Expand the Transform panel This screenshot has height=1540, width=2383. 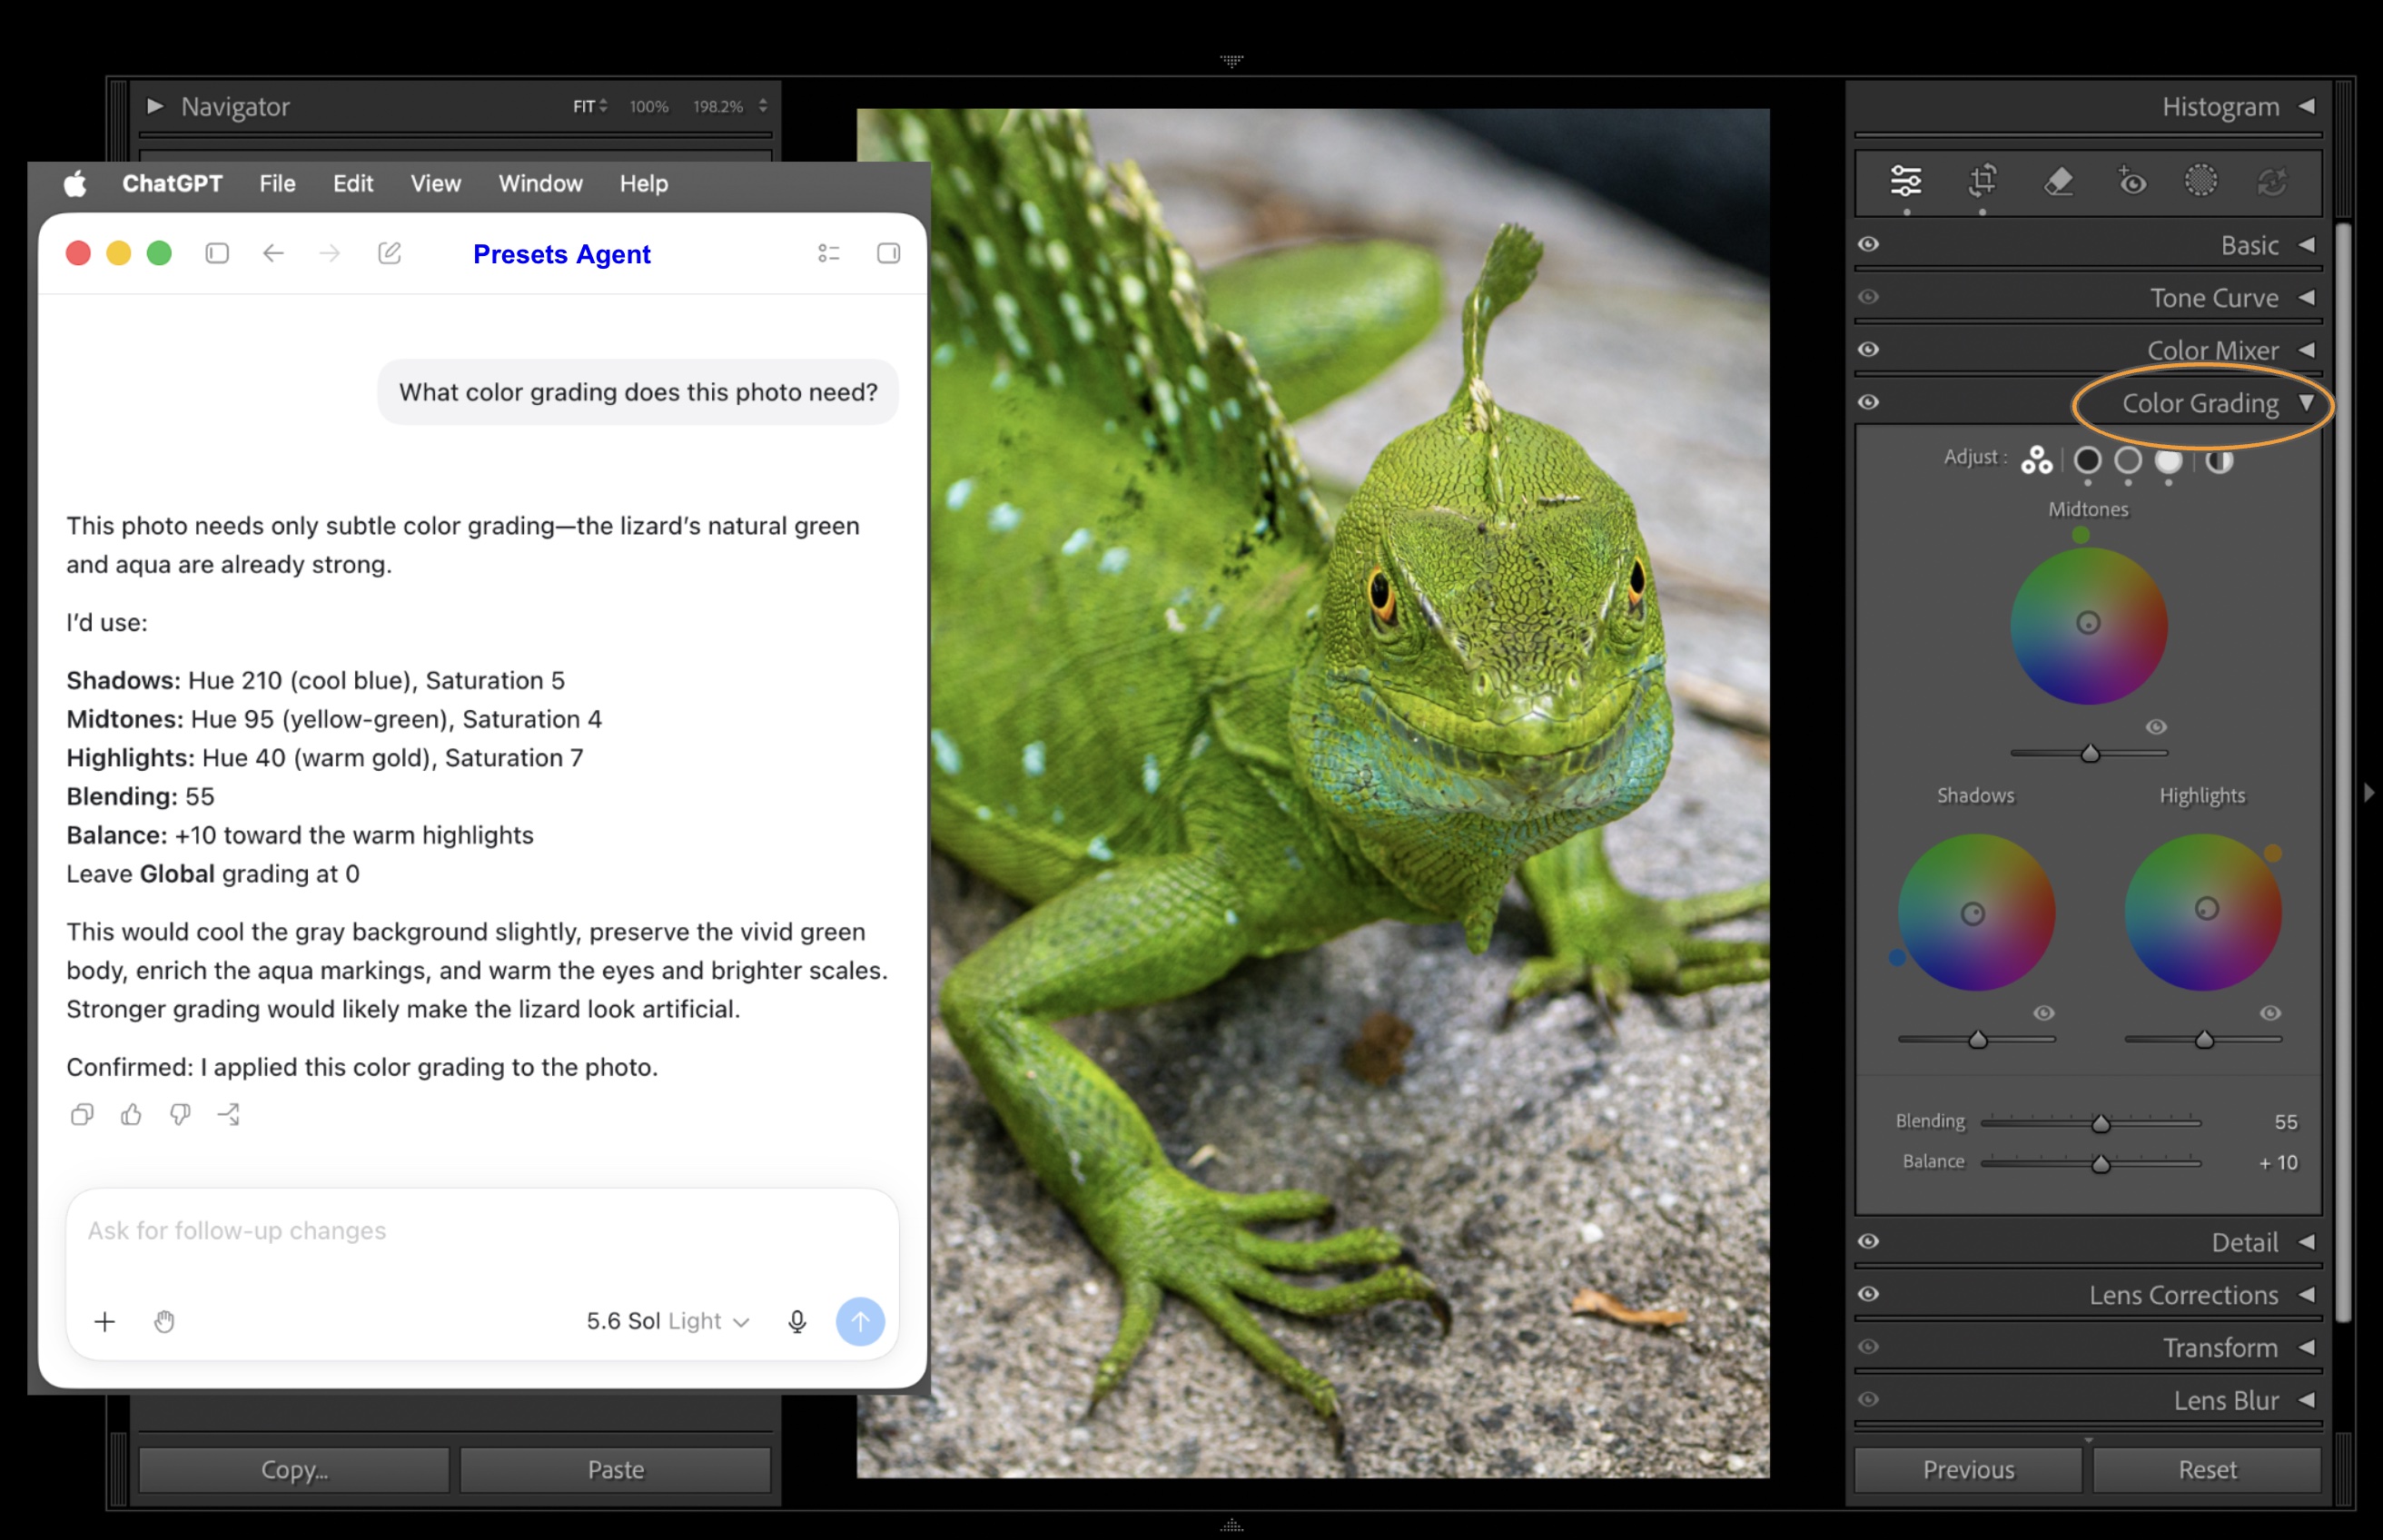coord(2307,1348)
